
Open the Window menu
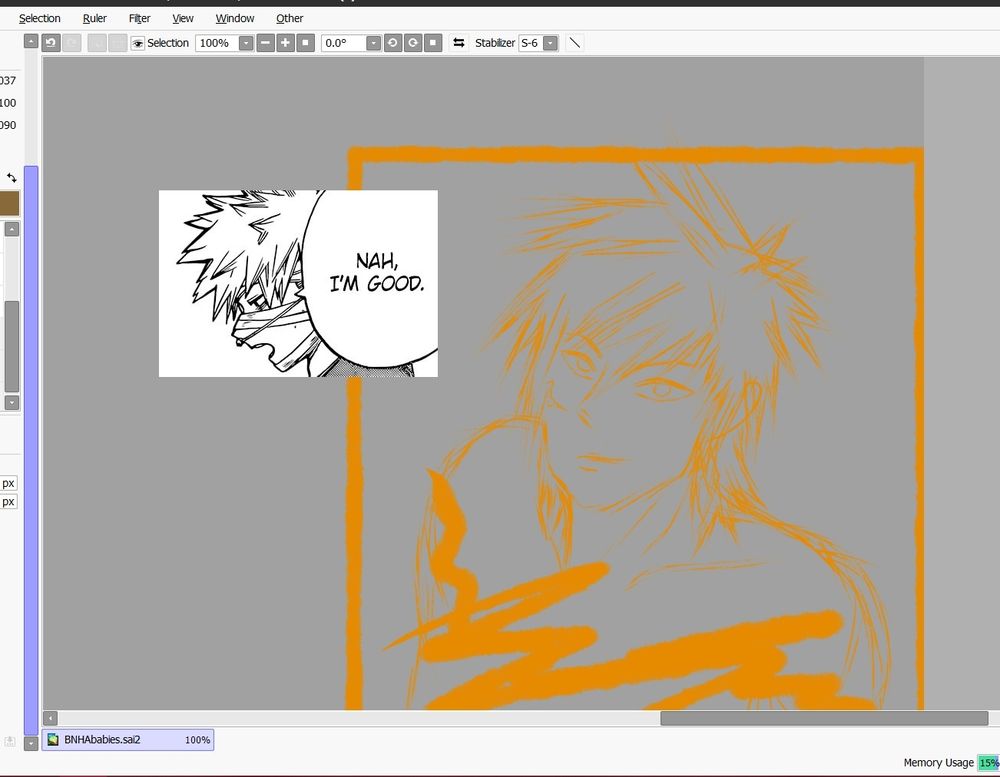coord(235,18)
